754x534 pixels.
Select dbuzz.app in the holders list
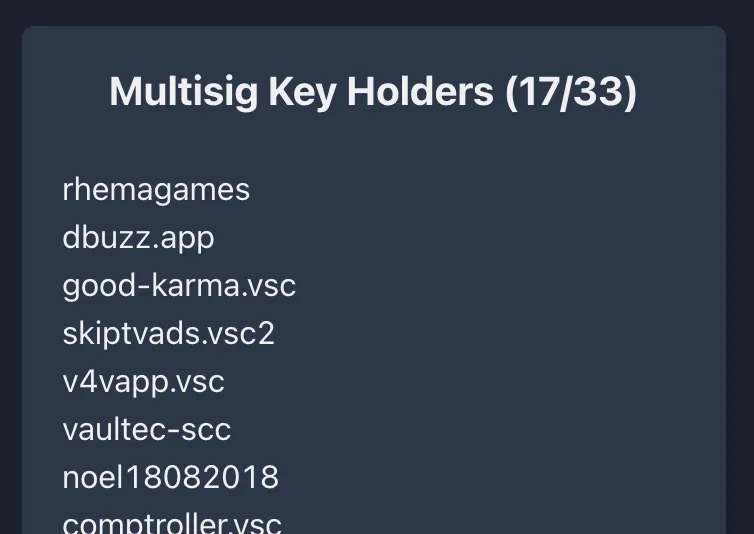(138, 237)
